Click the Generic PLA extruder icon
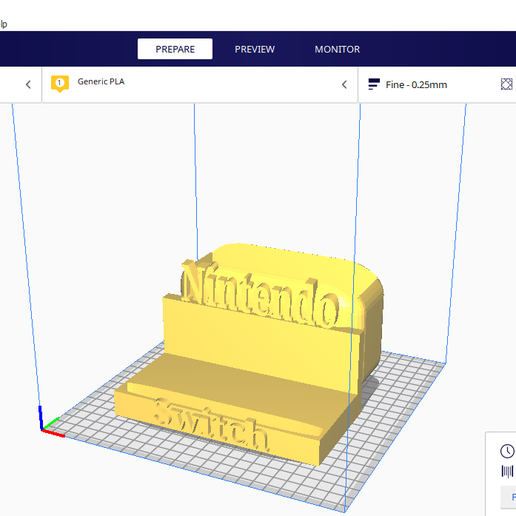516x516 pixels. (60, 84)
